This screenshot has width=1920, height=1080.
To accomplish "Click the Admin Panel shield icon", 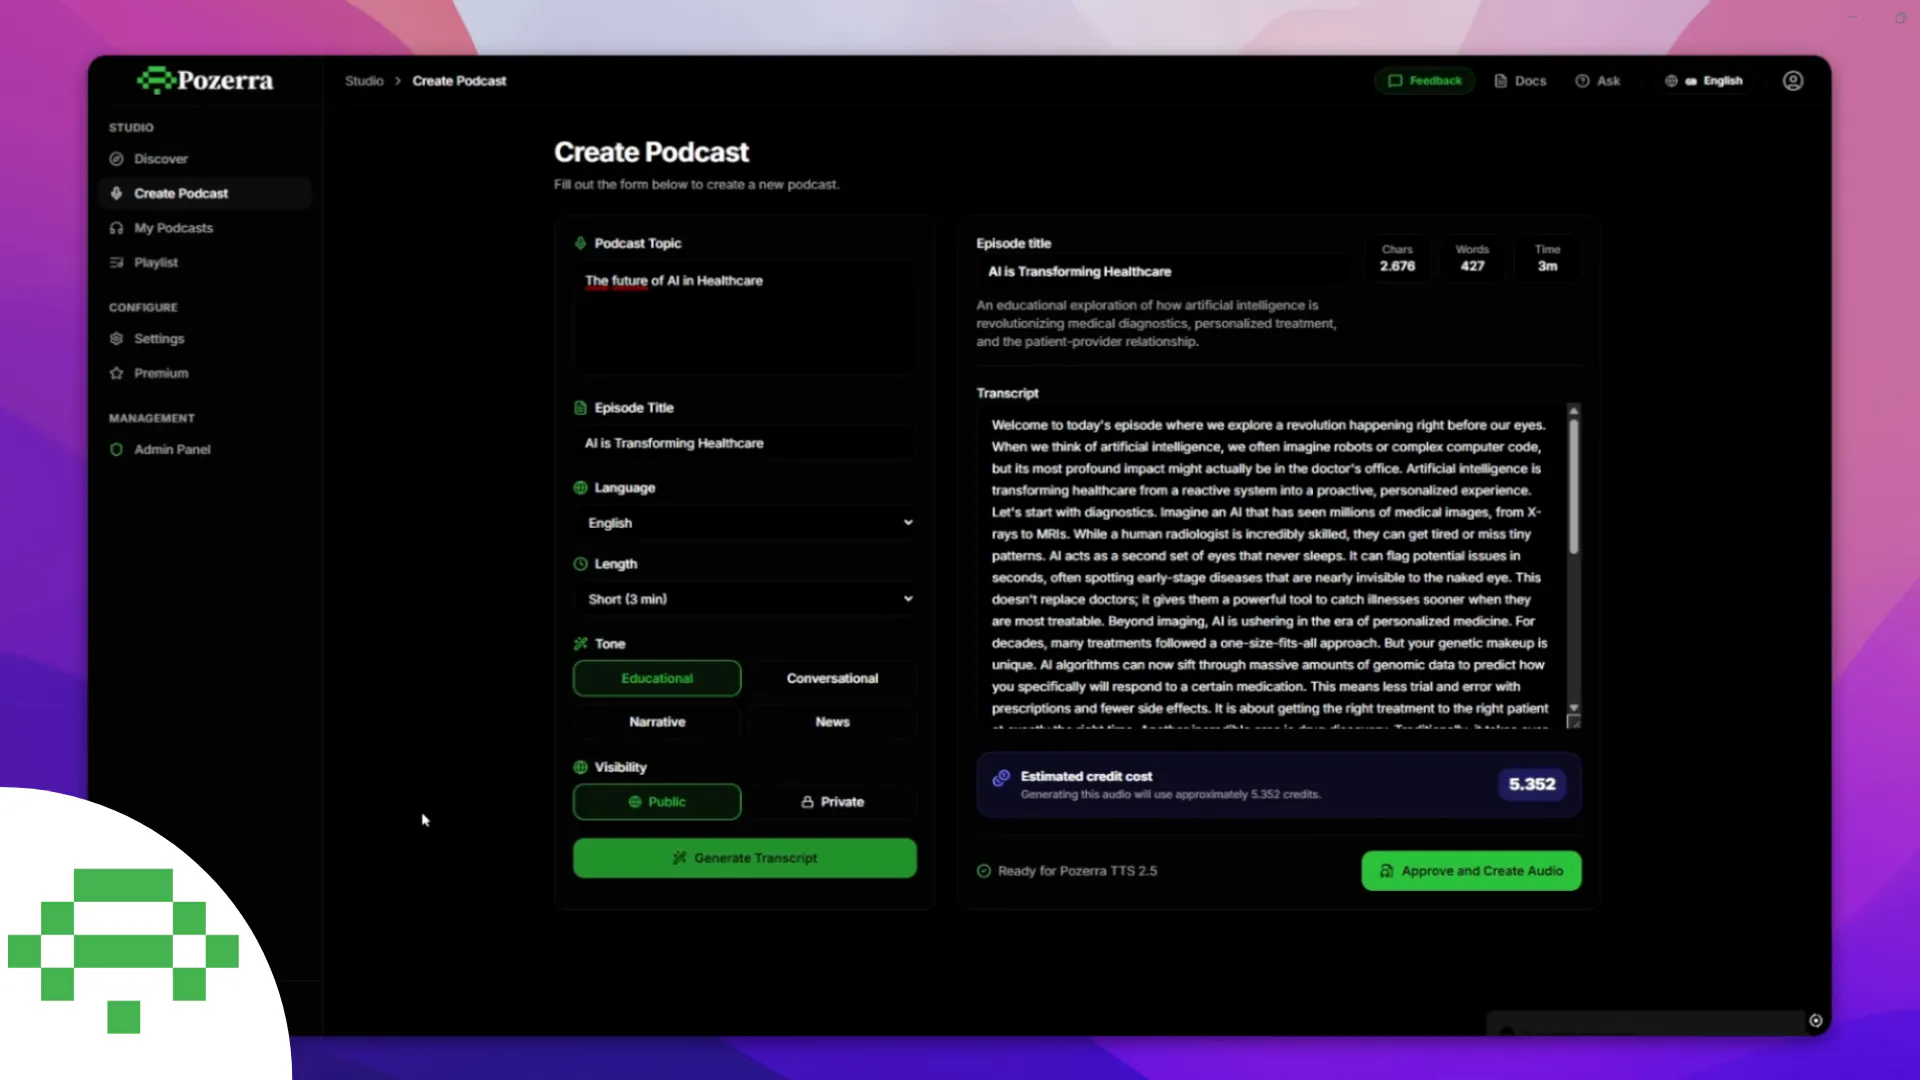I will [x=116, y=450].
